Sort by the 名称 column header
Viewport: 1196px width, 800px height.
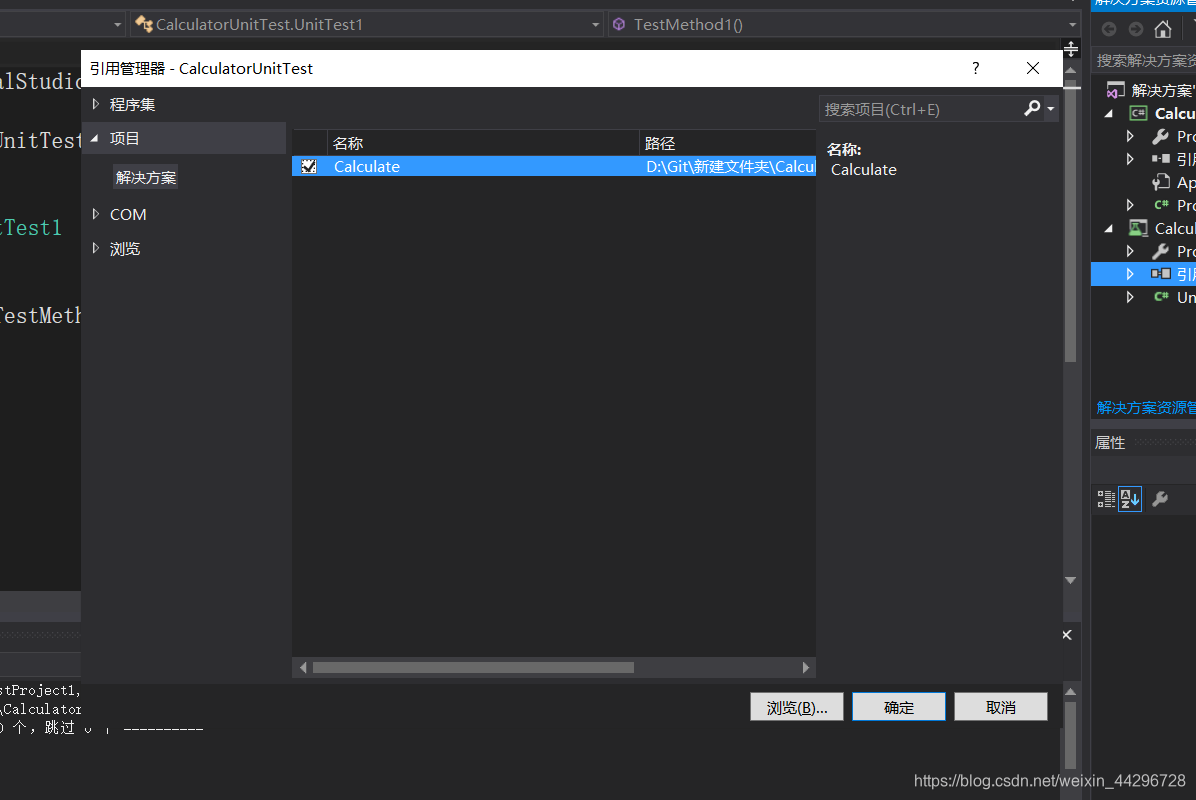click(483, 143)
